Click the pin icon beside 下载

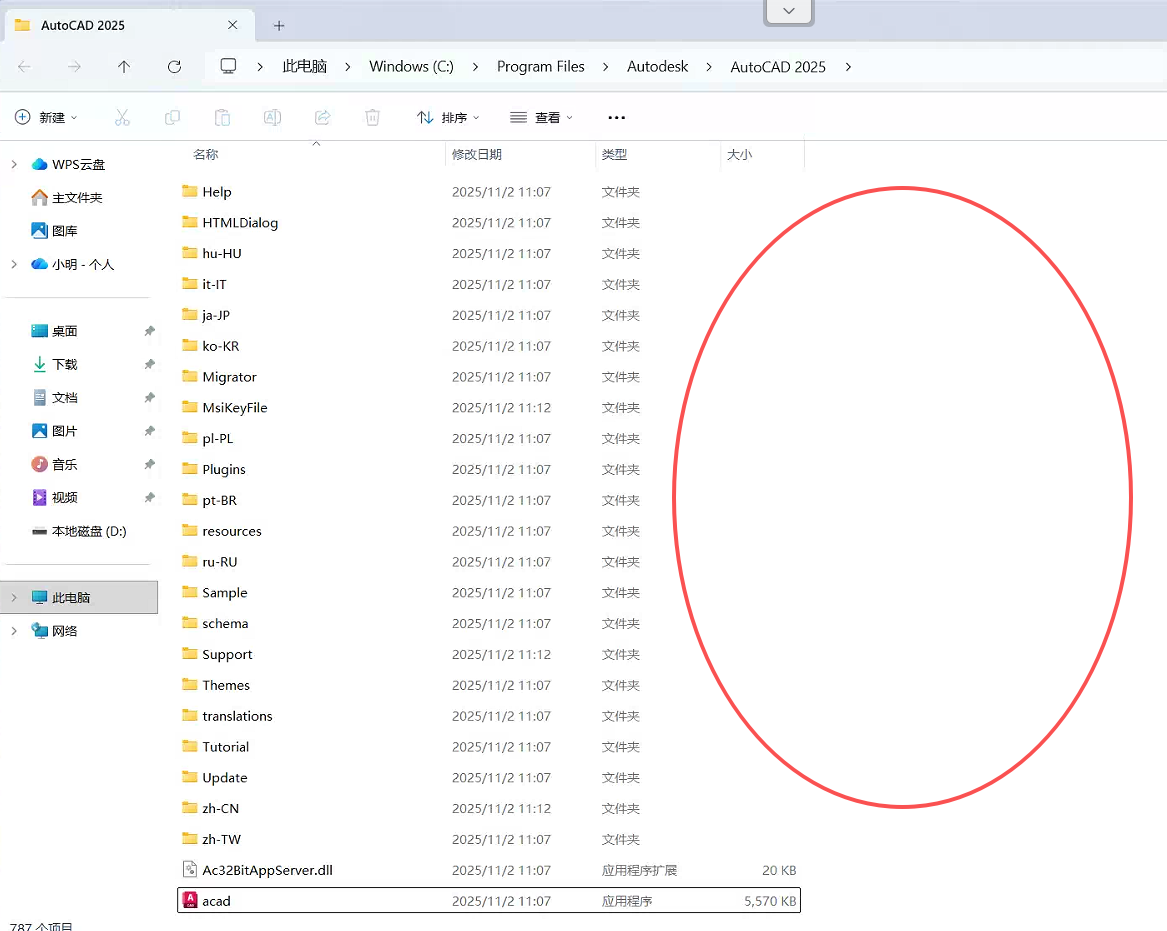148,364
